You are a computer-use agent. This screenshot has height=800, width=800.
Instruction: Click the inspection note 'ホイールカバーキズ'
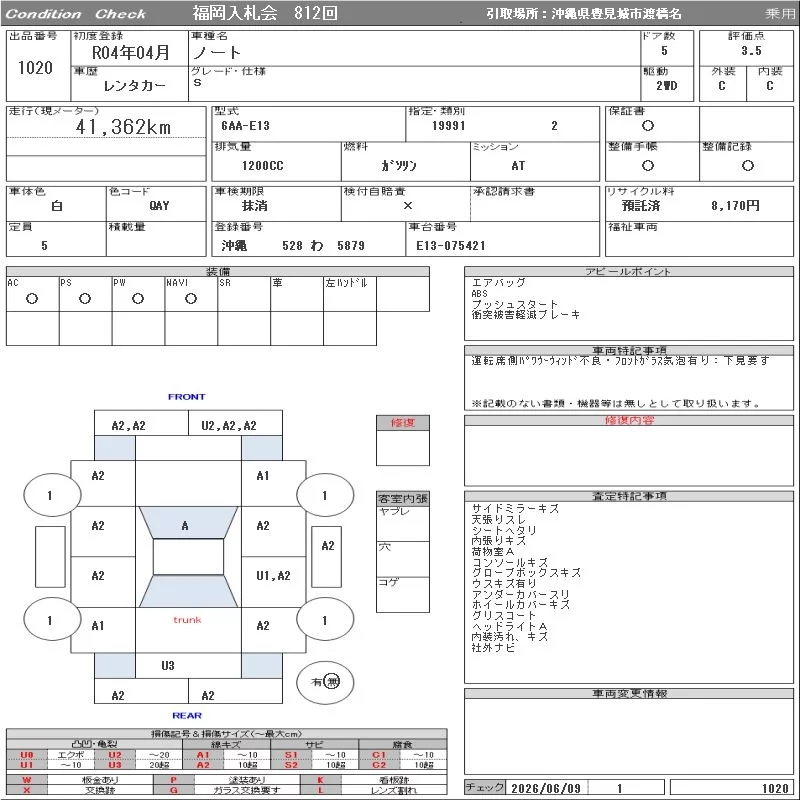tap(520, 605)
